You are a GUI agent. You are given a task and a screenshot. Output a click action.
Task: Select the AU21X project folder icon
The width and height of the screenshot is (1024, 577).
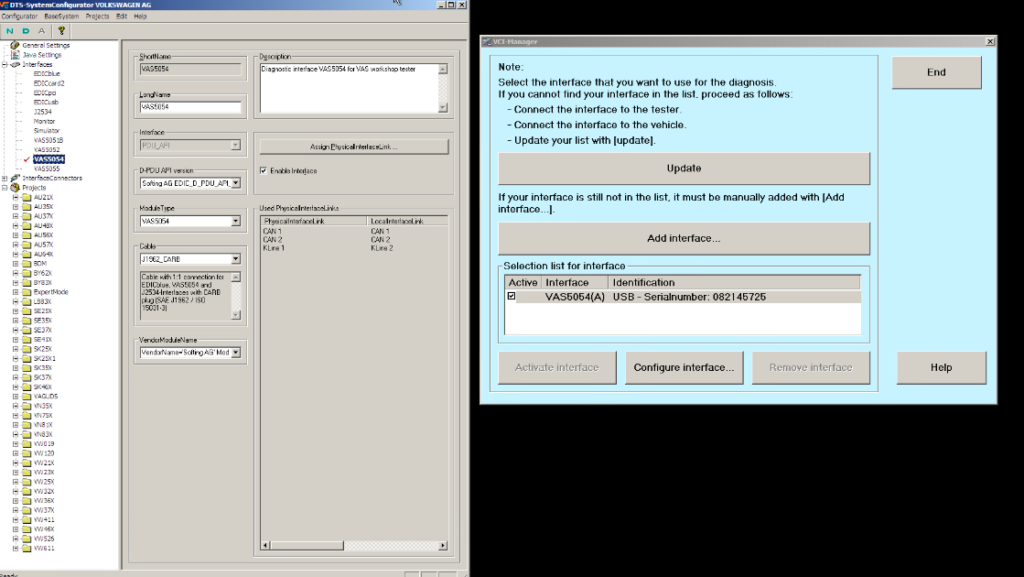tap(26, 197)
